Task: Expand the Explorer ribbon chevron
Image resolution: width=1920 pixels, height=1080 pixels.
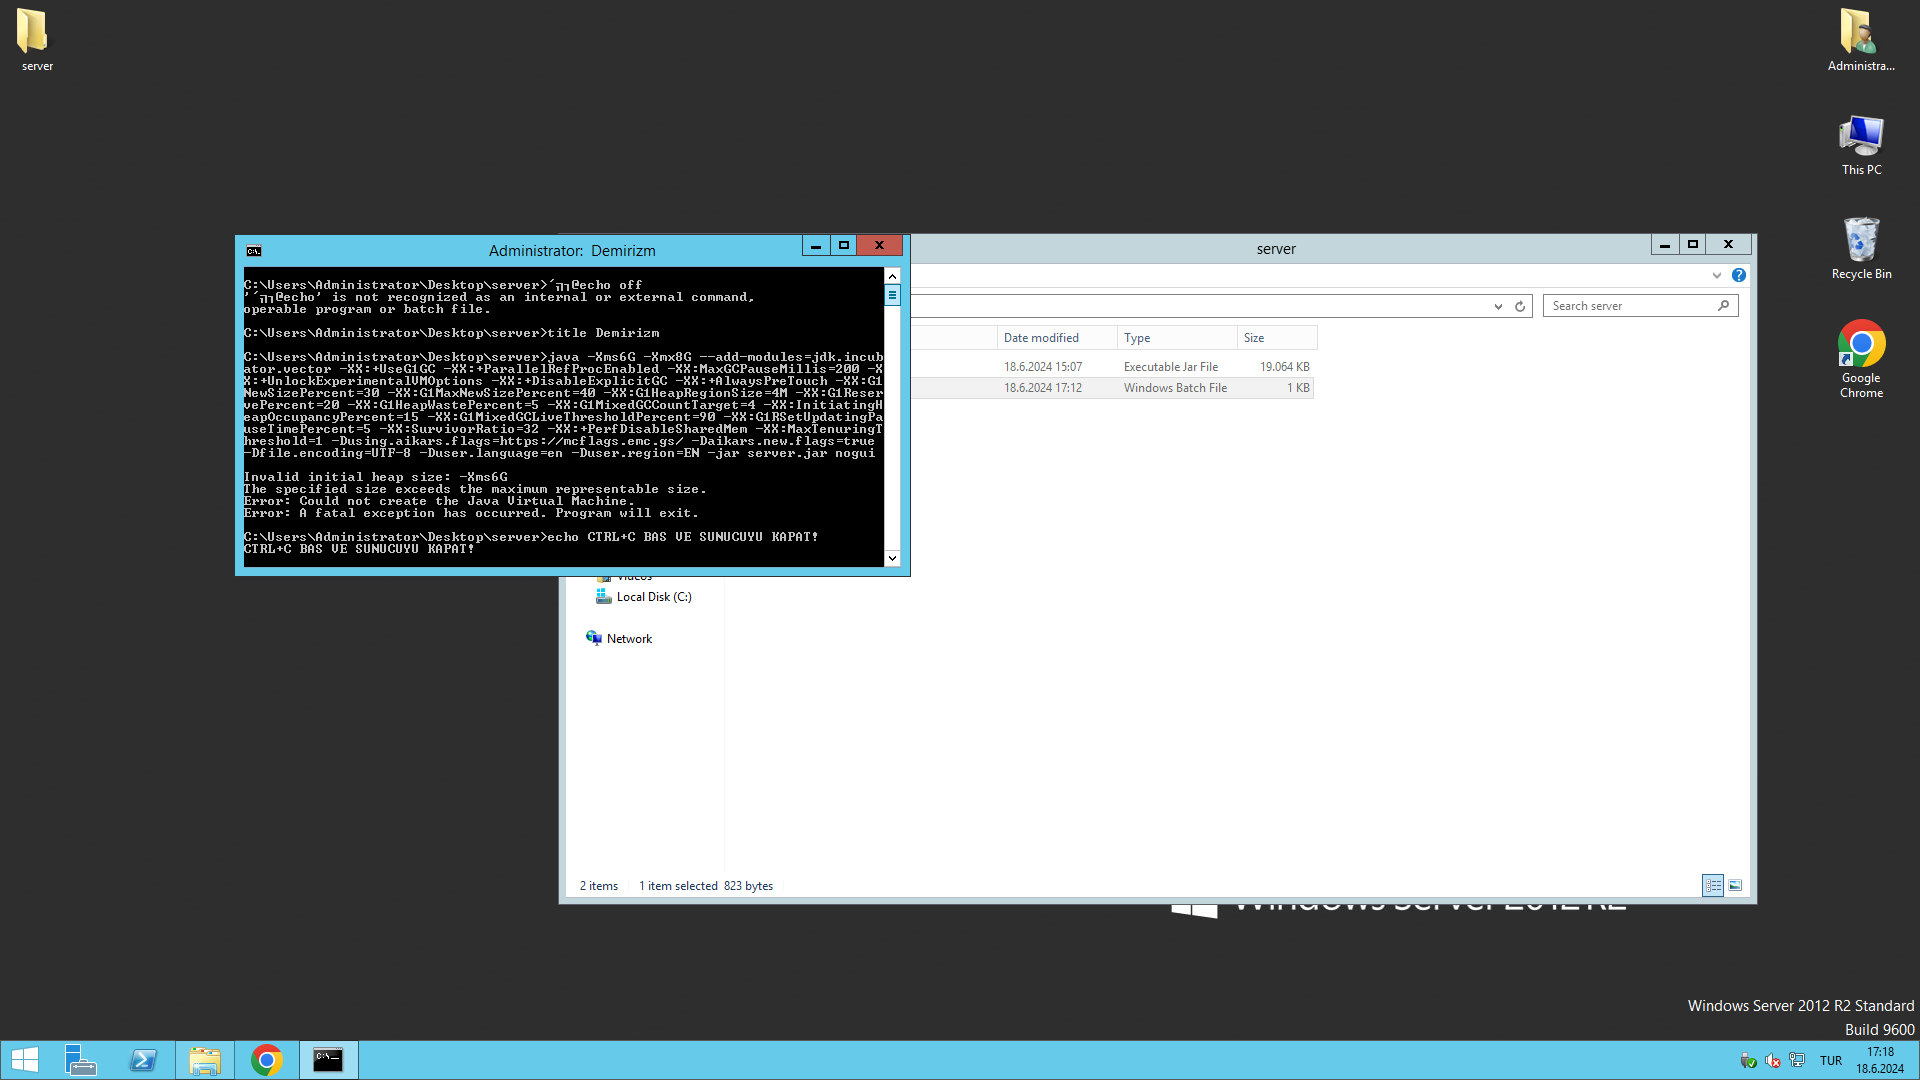Action: [1717, 275]
